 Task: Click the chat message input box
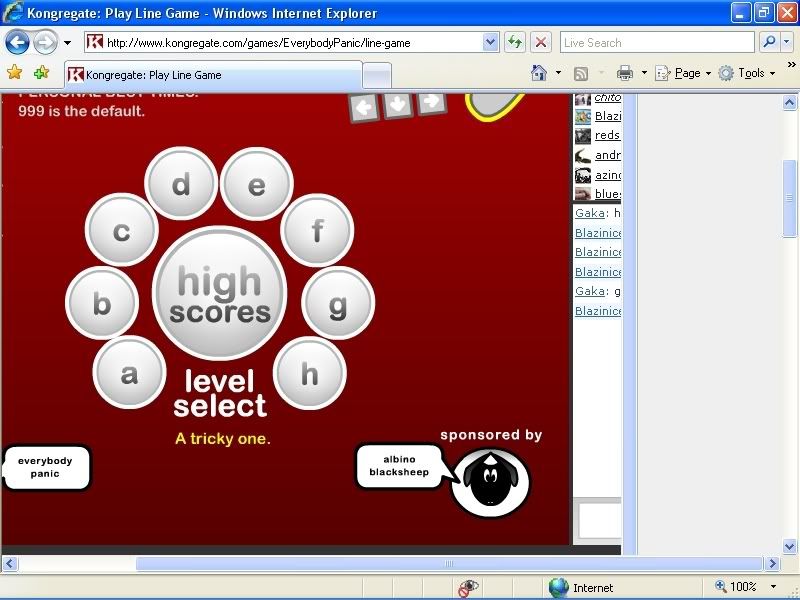coord(600,520)
